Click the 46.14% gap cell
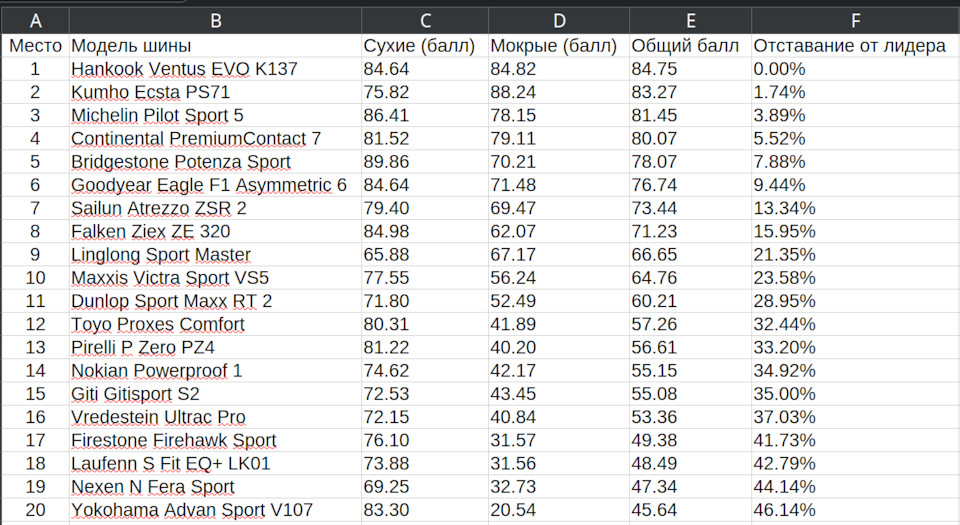This screenshot has height=525, width=960. pos(855,511)
